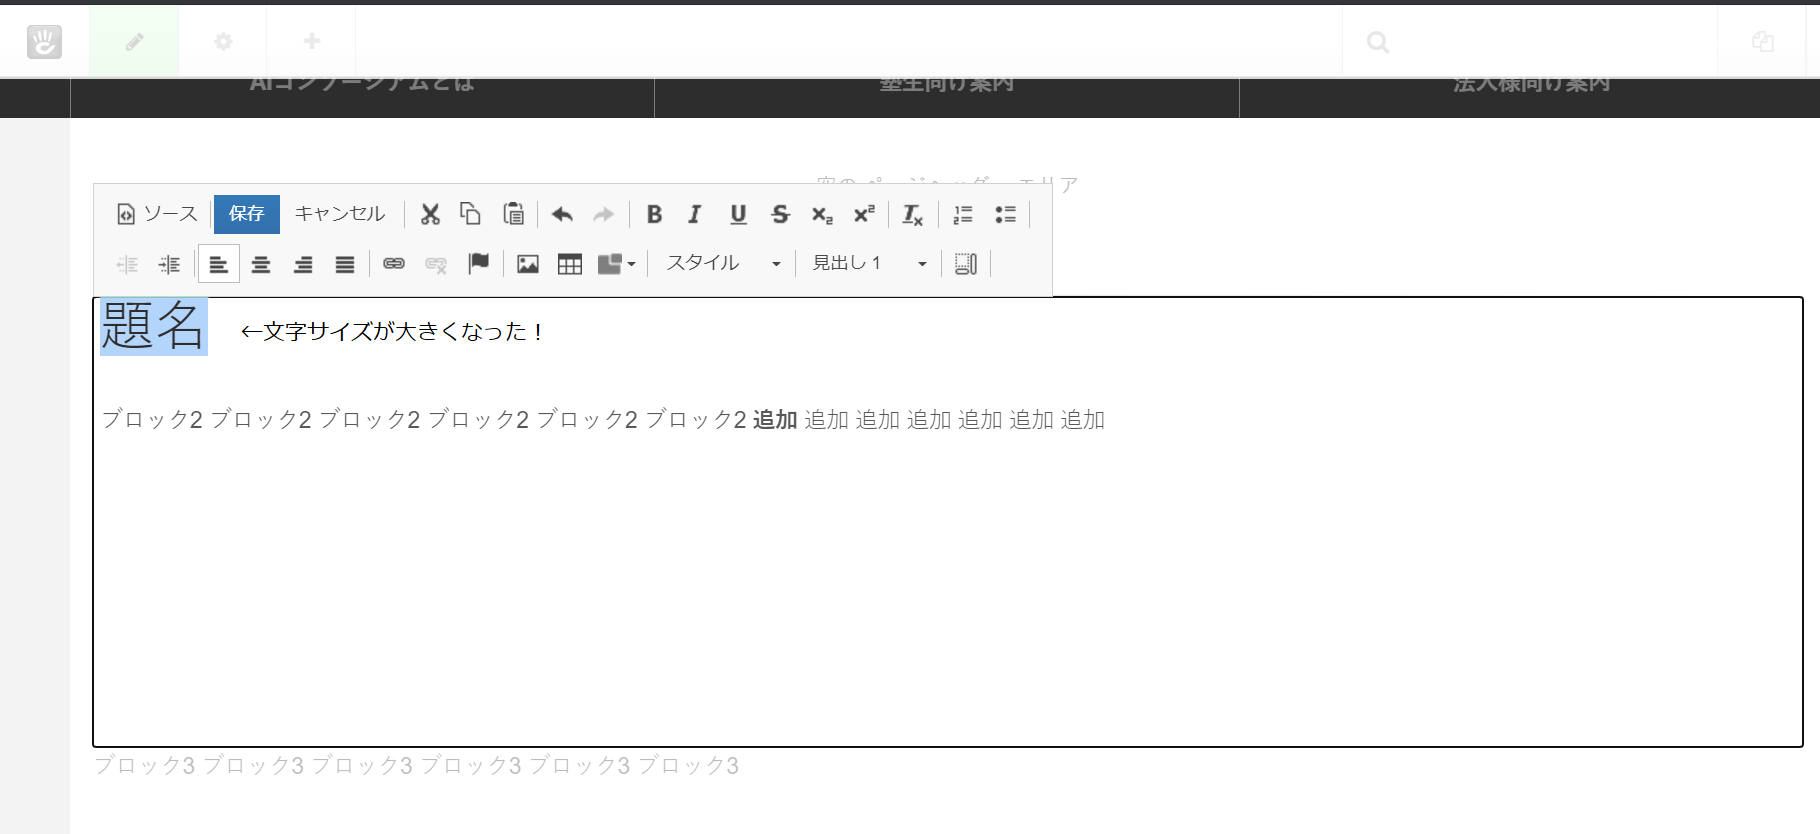
Task: Click the increase indent icon
Action: 170,264
